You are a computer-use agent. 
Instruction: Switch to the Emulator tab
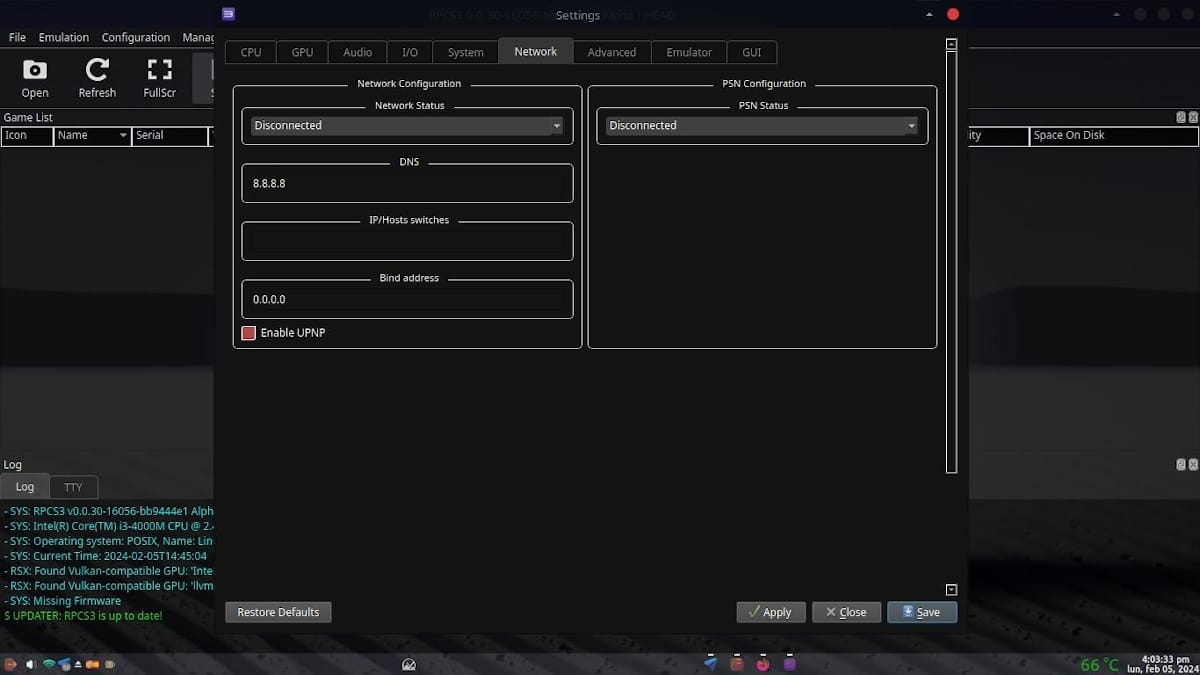[x=689, y=52]
